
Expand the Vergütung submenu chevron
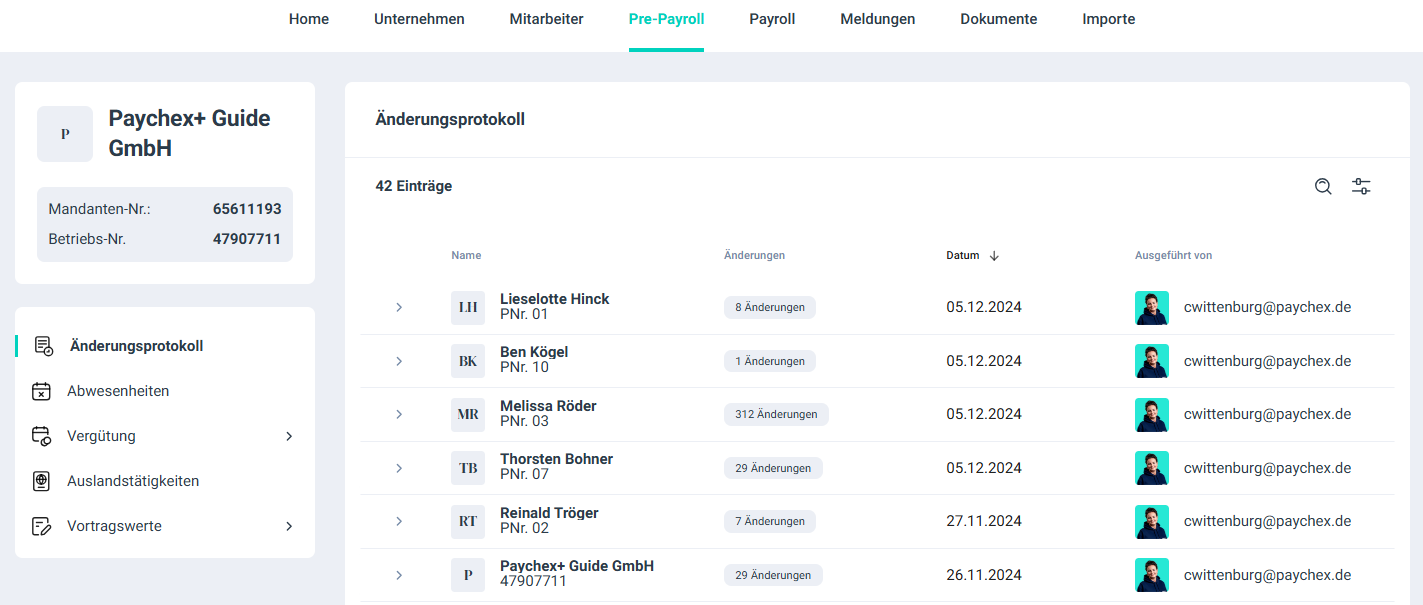tap(289, 436)
